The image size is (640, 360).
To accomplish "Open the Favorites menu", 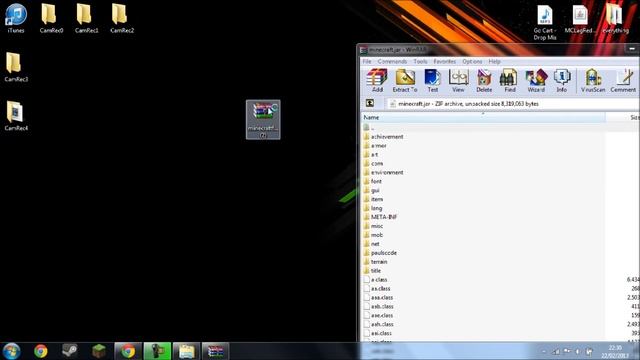I will (444, 62).
